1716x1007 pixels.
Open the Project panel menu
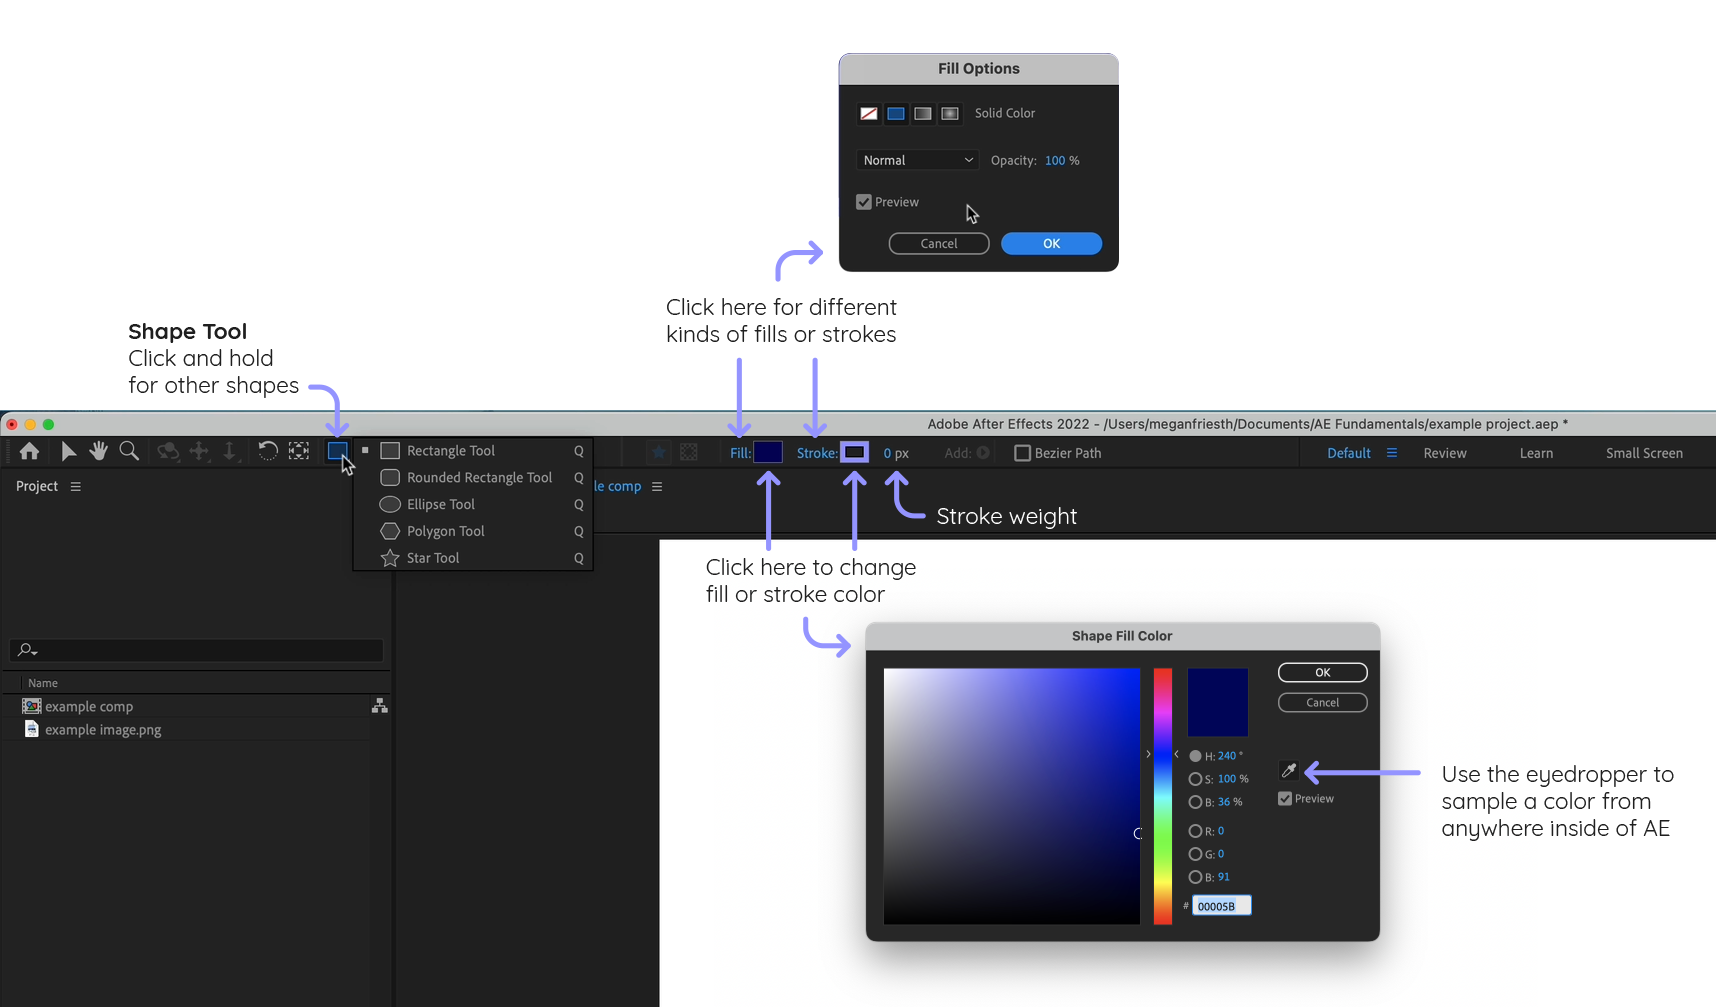[76, 486]
